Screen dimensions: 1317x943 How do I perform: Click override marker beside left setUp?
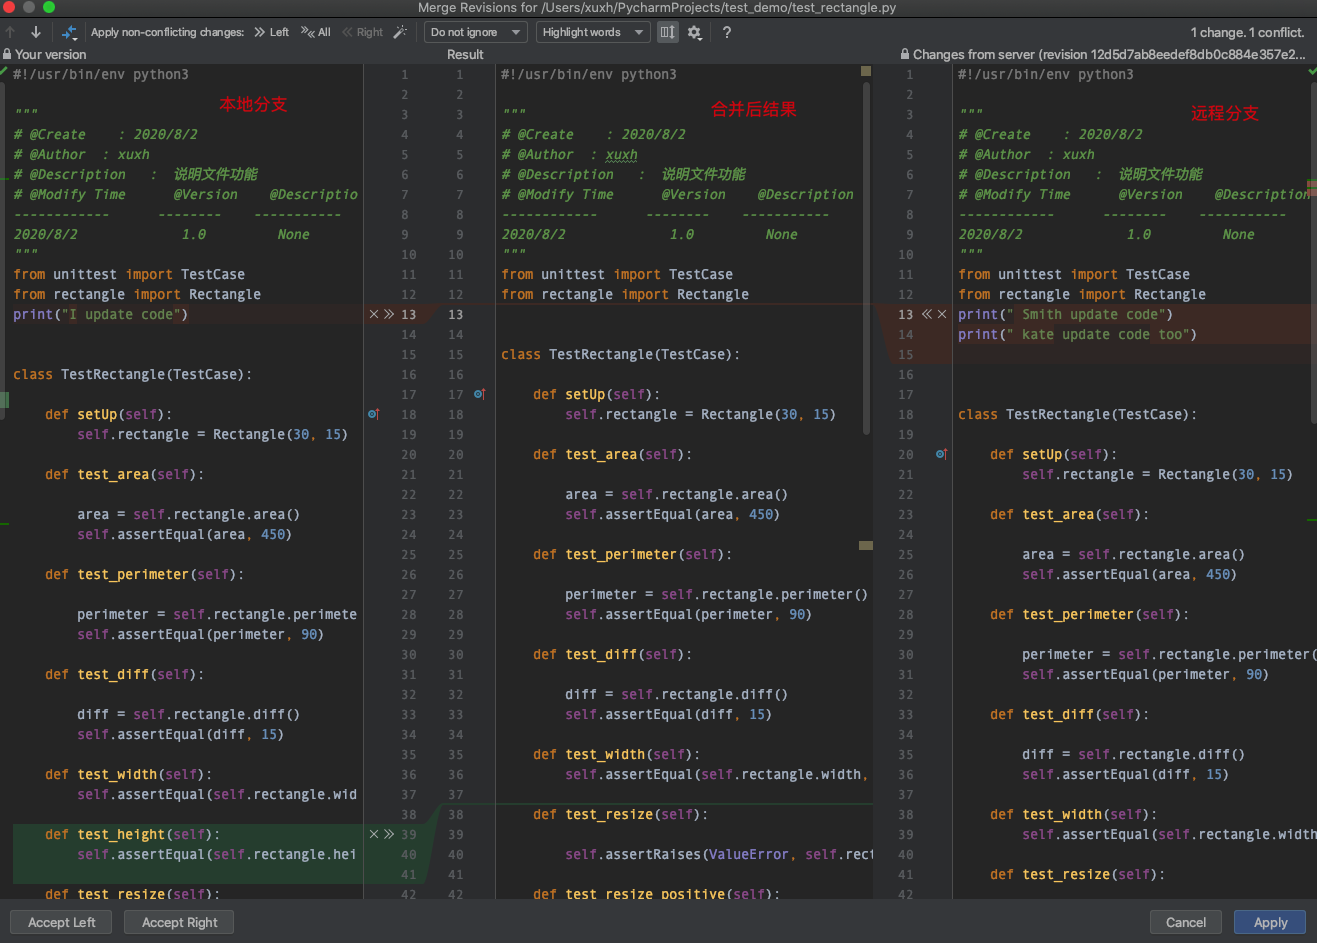tap(373, 414)
